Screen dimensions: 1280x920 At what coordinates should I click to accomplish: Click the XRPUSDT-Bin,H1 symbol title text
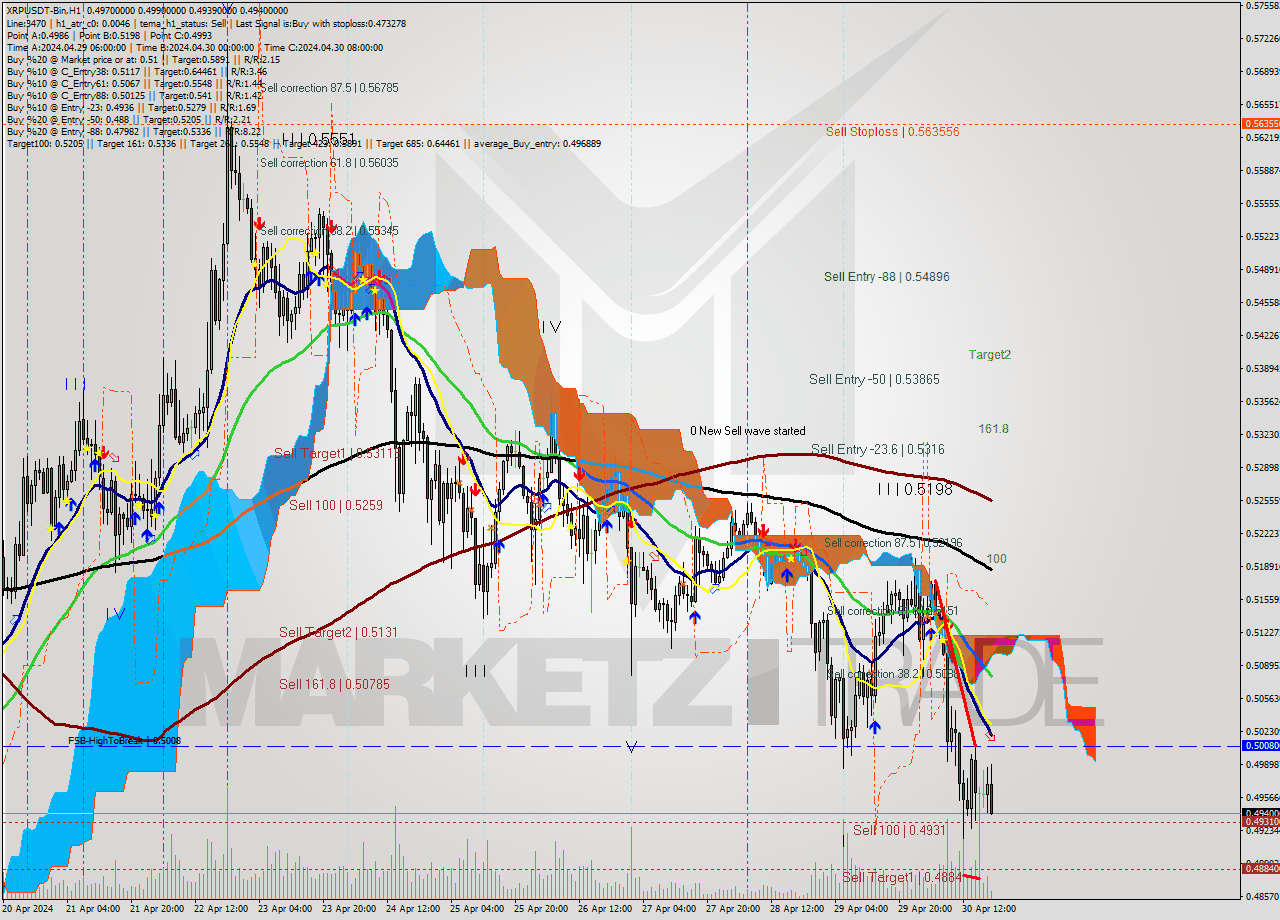(x=44, y=11)
